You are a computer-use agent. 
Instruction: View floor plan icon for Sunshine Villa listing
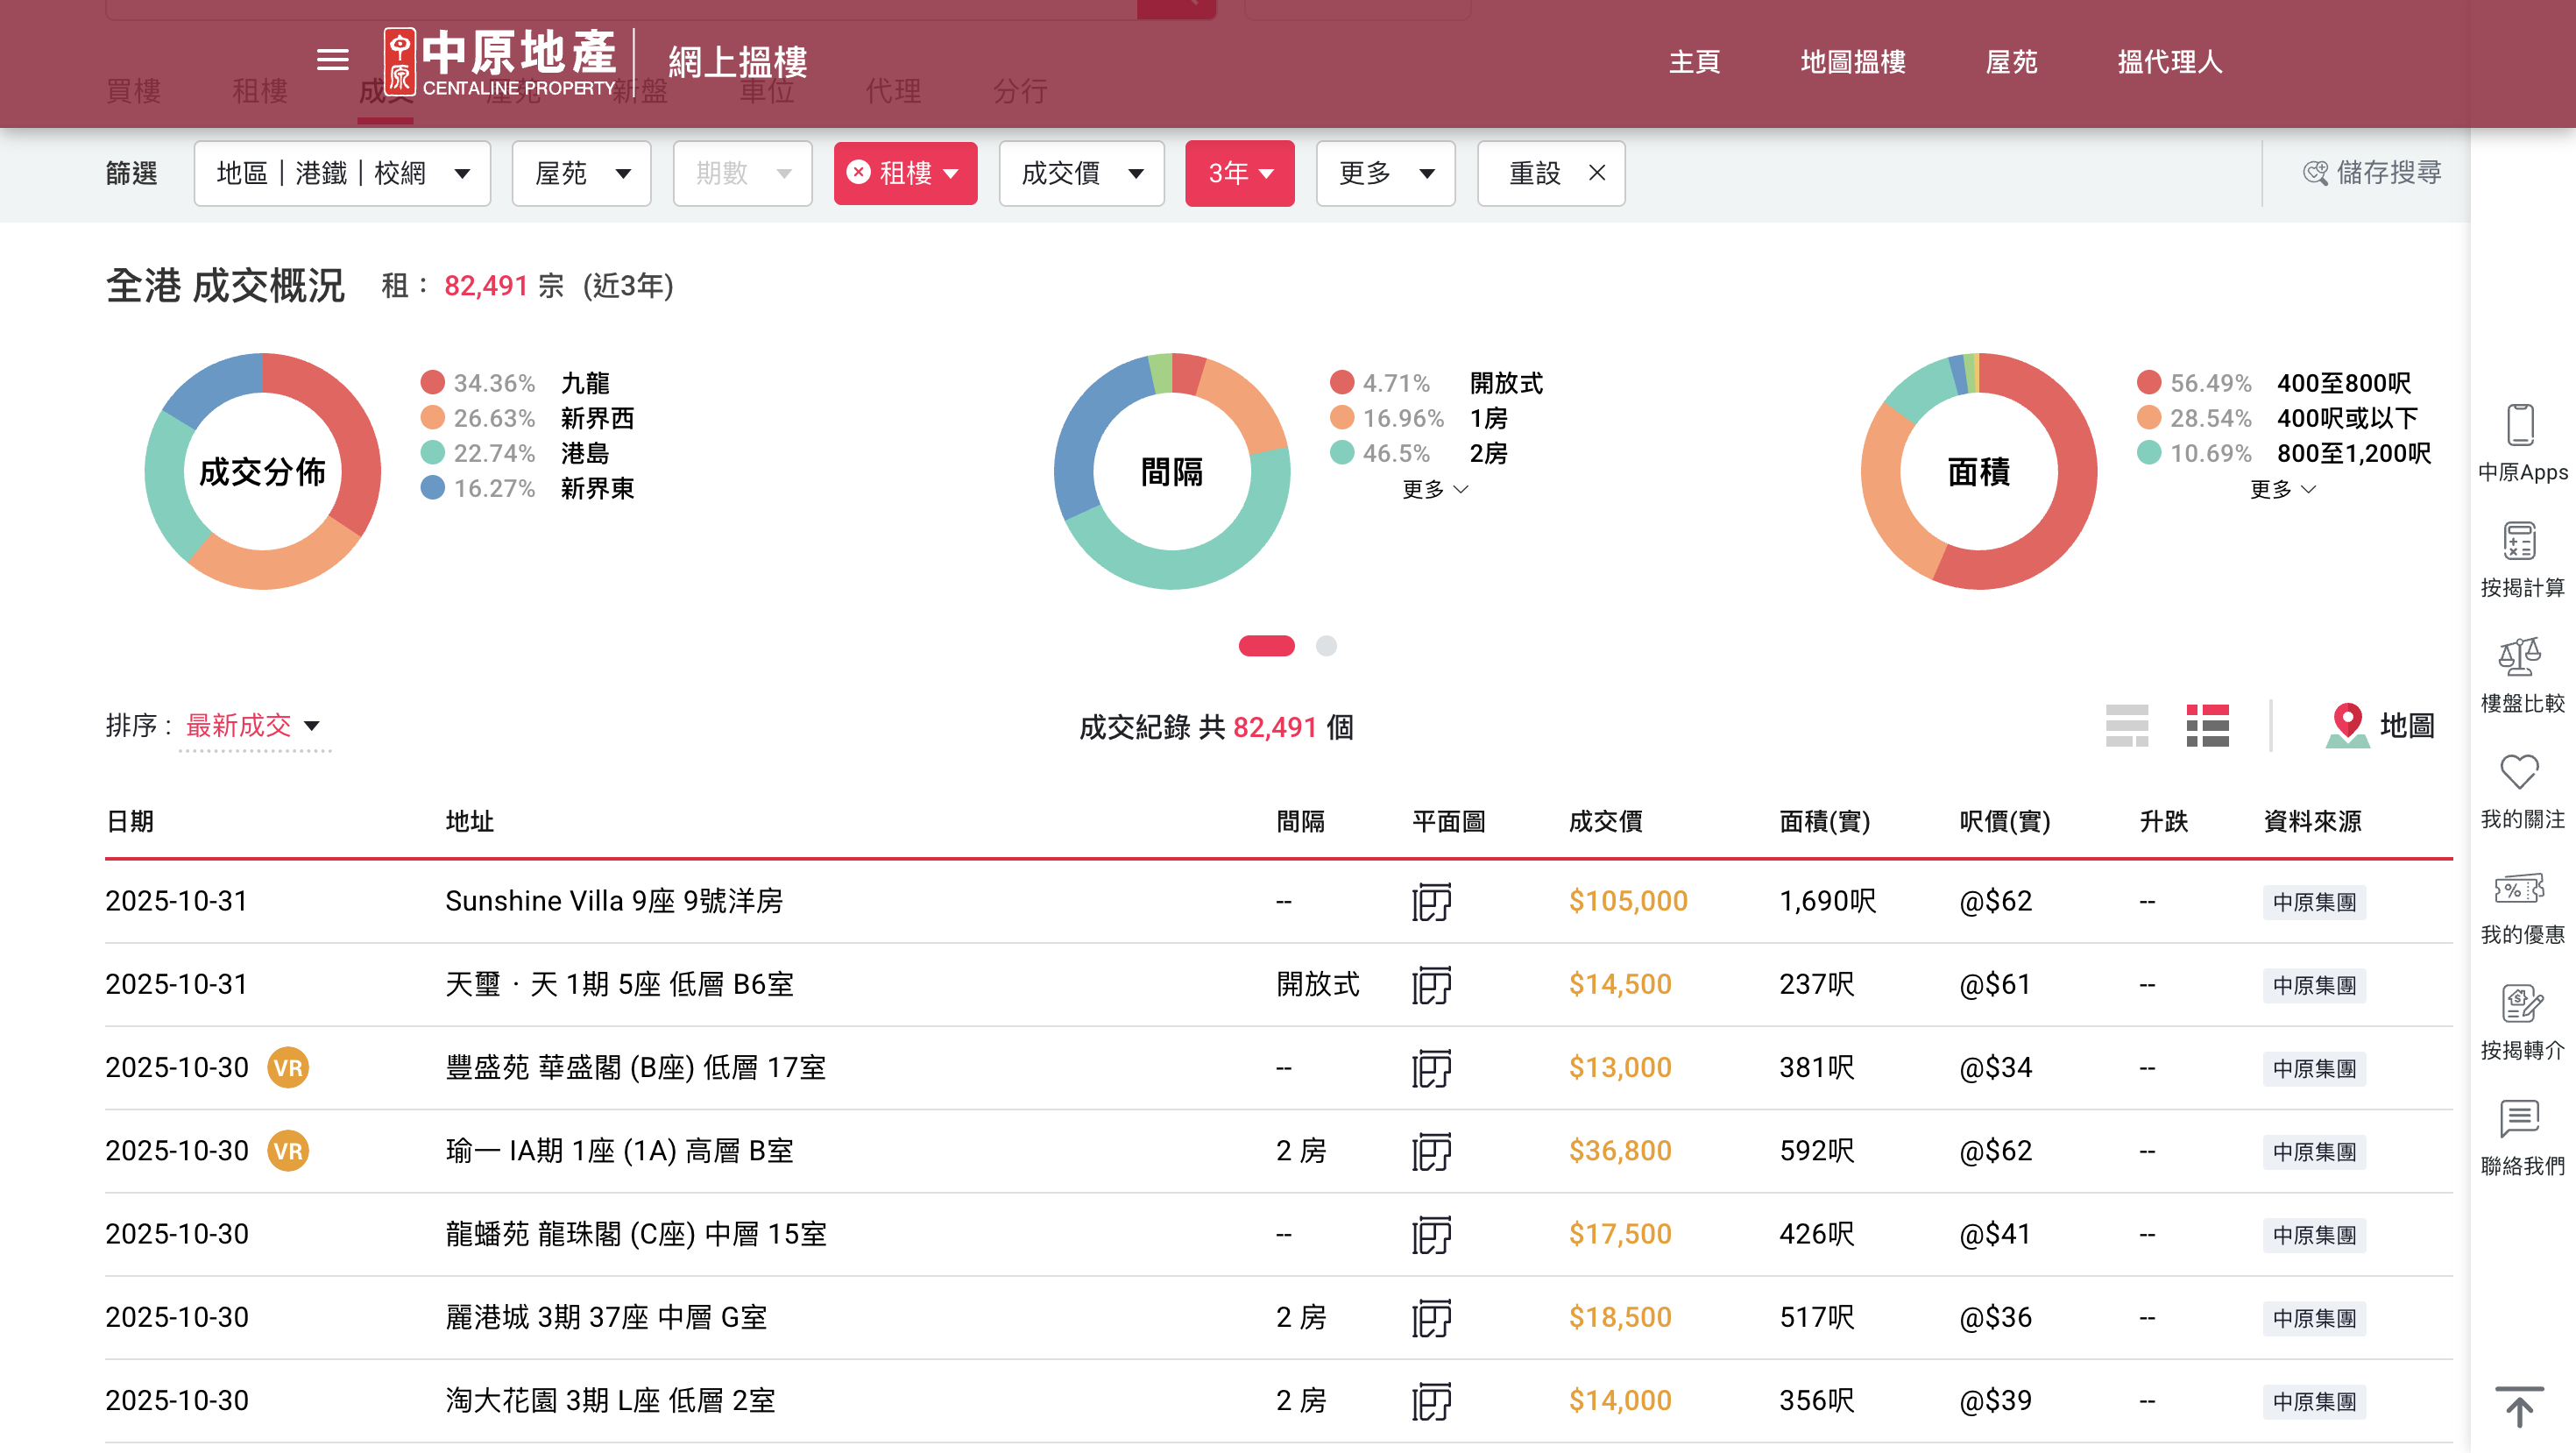click(x=1432, y=901)
